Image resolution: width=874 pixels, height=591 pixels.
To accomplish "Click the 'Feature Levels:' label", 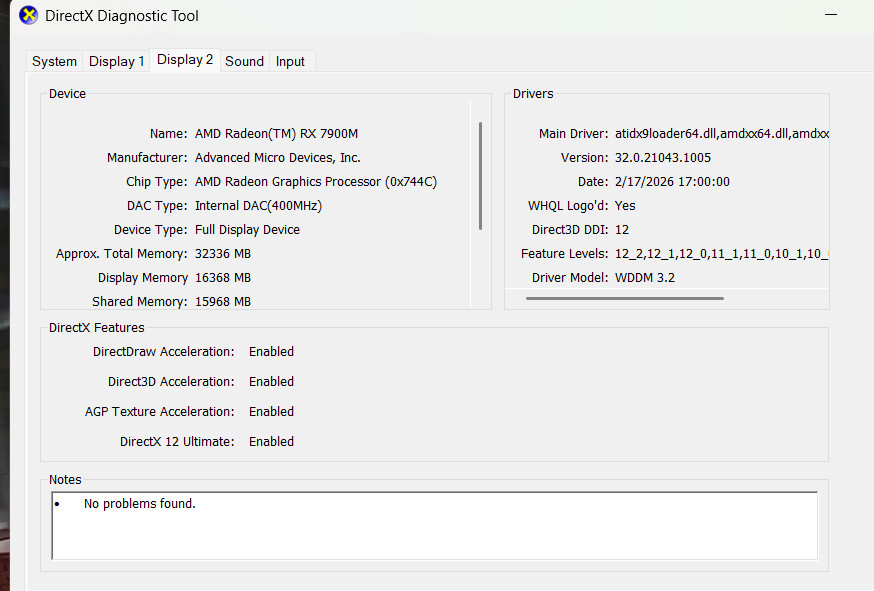I will click(565, 254).
